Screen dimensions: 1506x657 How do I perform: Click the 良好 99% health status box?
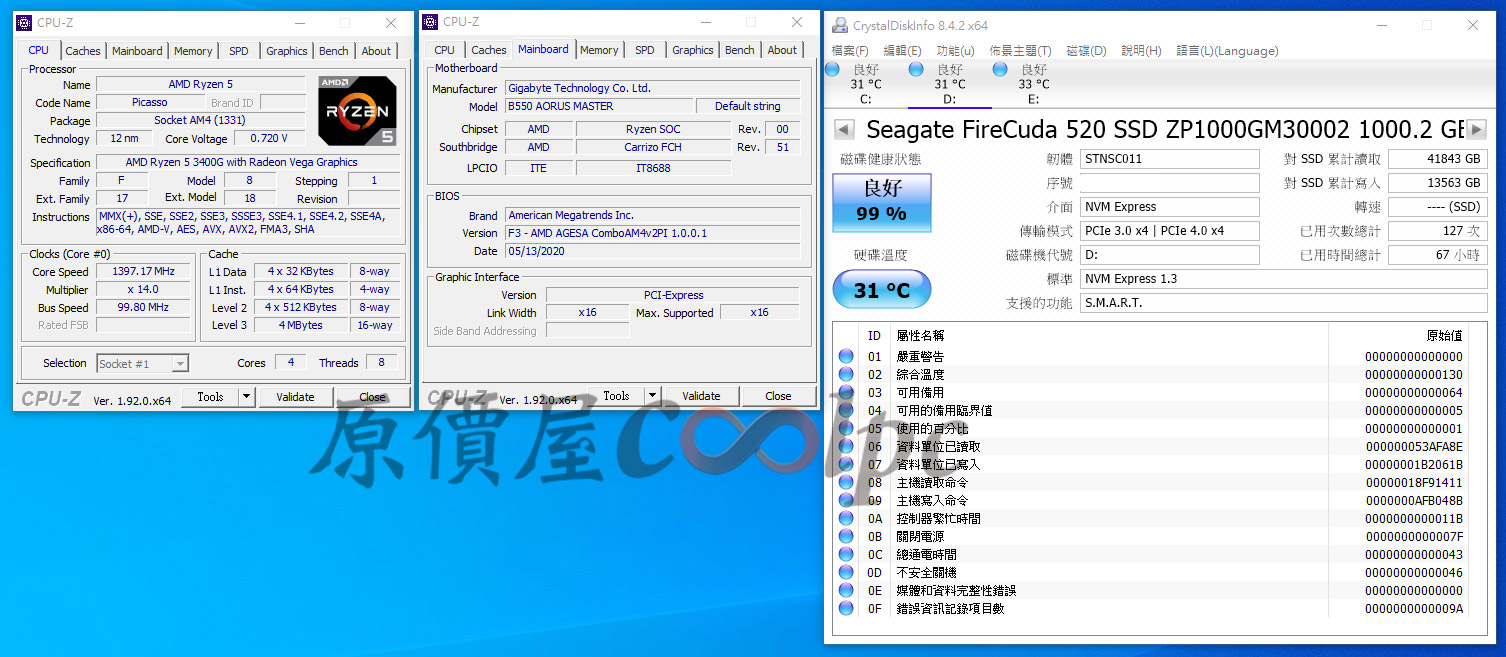pyautogui.click(x=882, y=201)
